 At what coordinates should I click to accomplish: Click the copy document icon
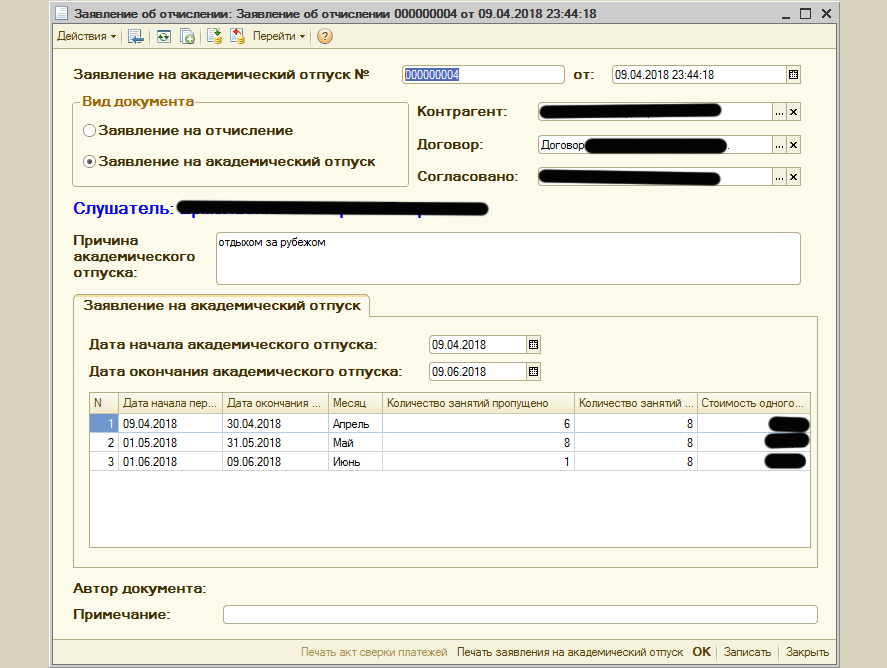[187, 36]
